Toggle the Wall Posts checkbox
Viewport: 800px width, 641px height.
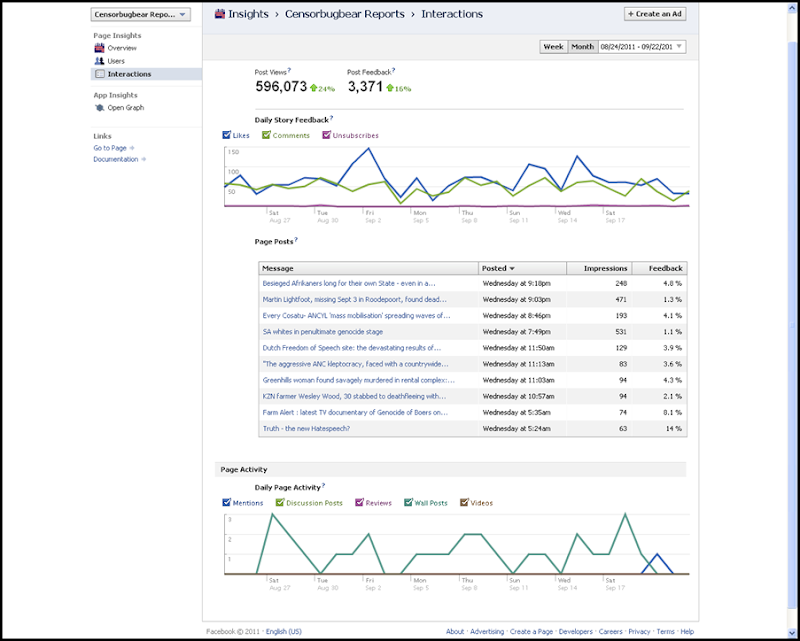click(x=408, y=503)
